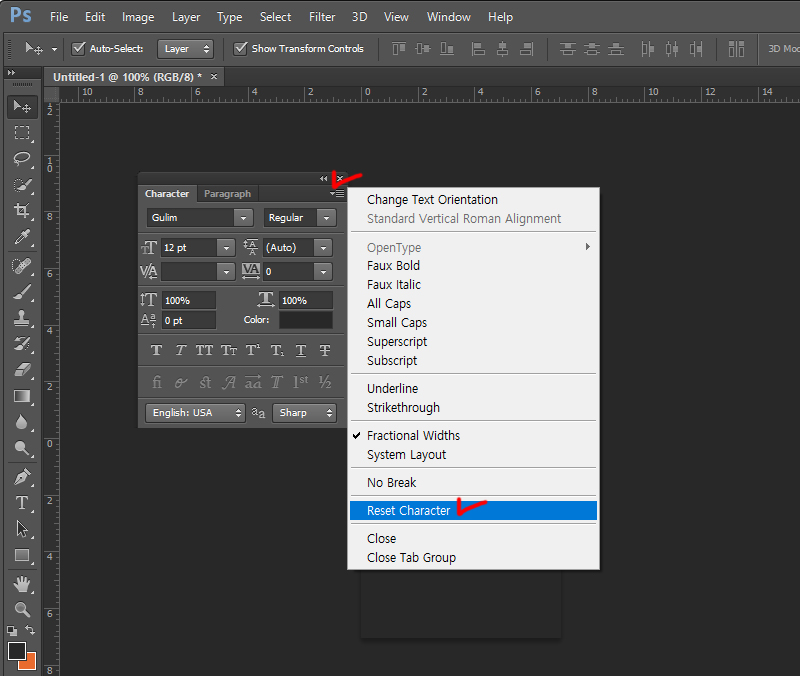
Task: Collapse Character panel with double-arrow icon
Action: pyautogui.click(x=323, y=179)
